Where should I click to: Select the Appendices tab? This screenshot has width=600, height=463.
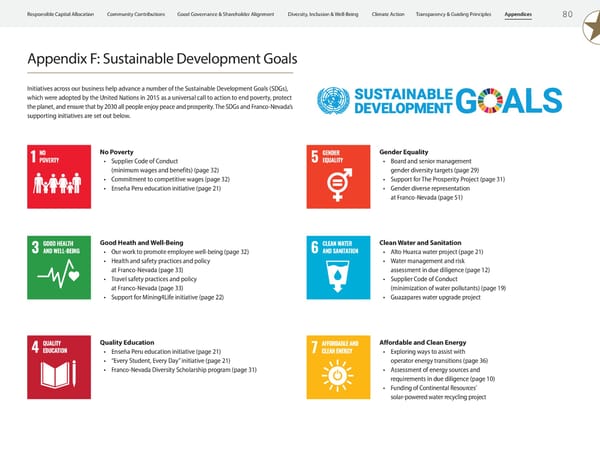point(518,14)
